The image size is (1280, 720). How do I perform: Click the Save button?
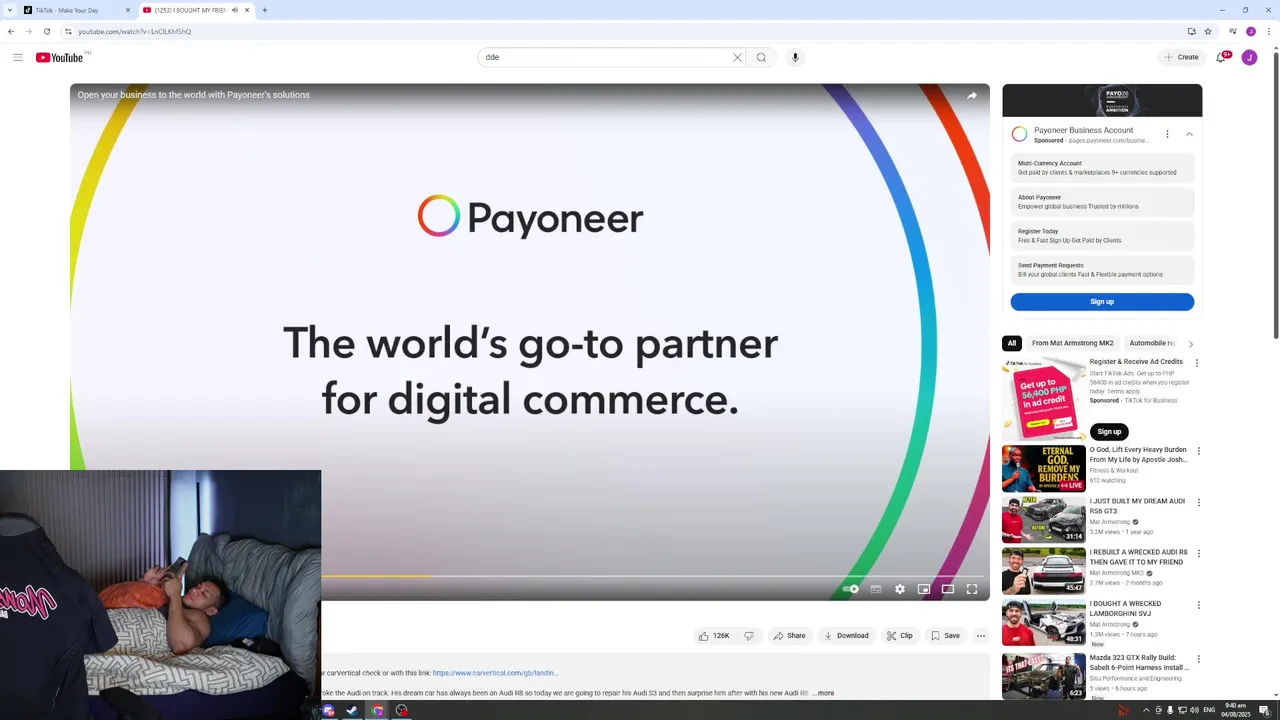pyautogui.click(x=946, y=636)
